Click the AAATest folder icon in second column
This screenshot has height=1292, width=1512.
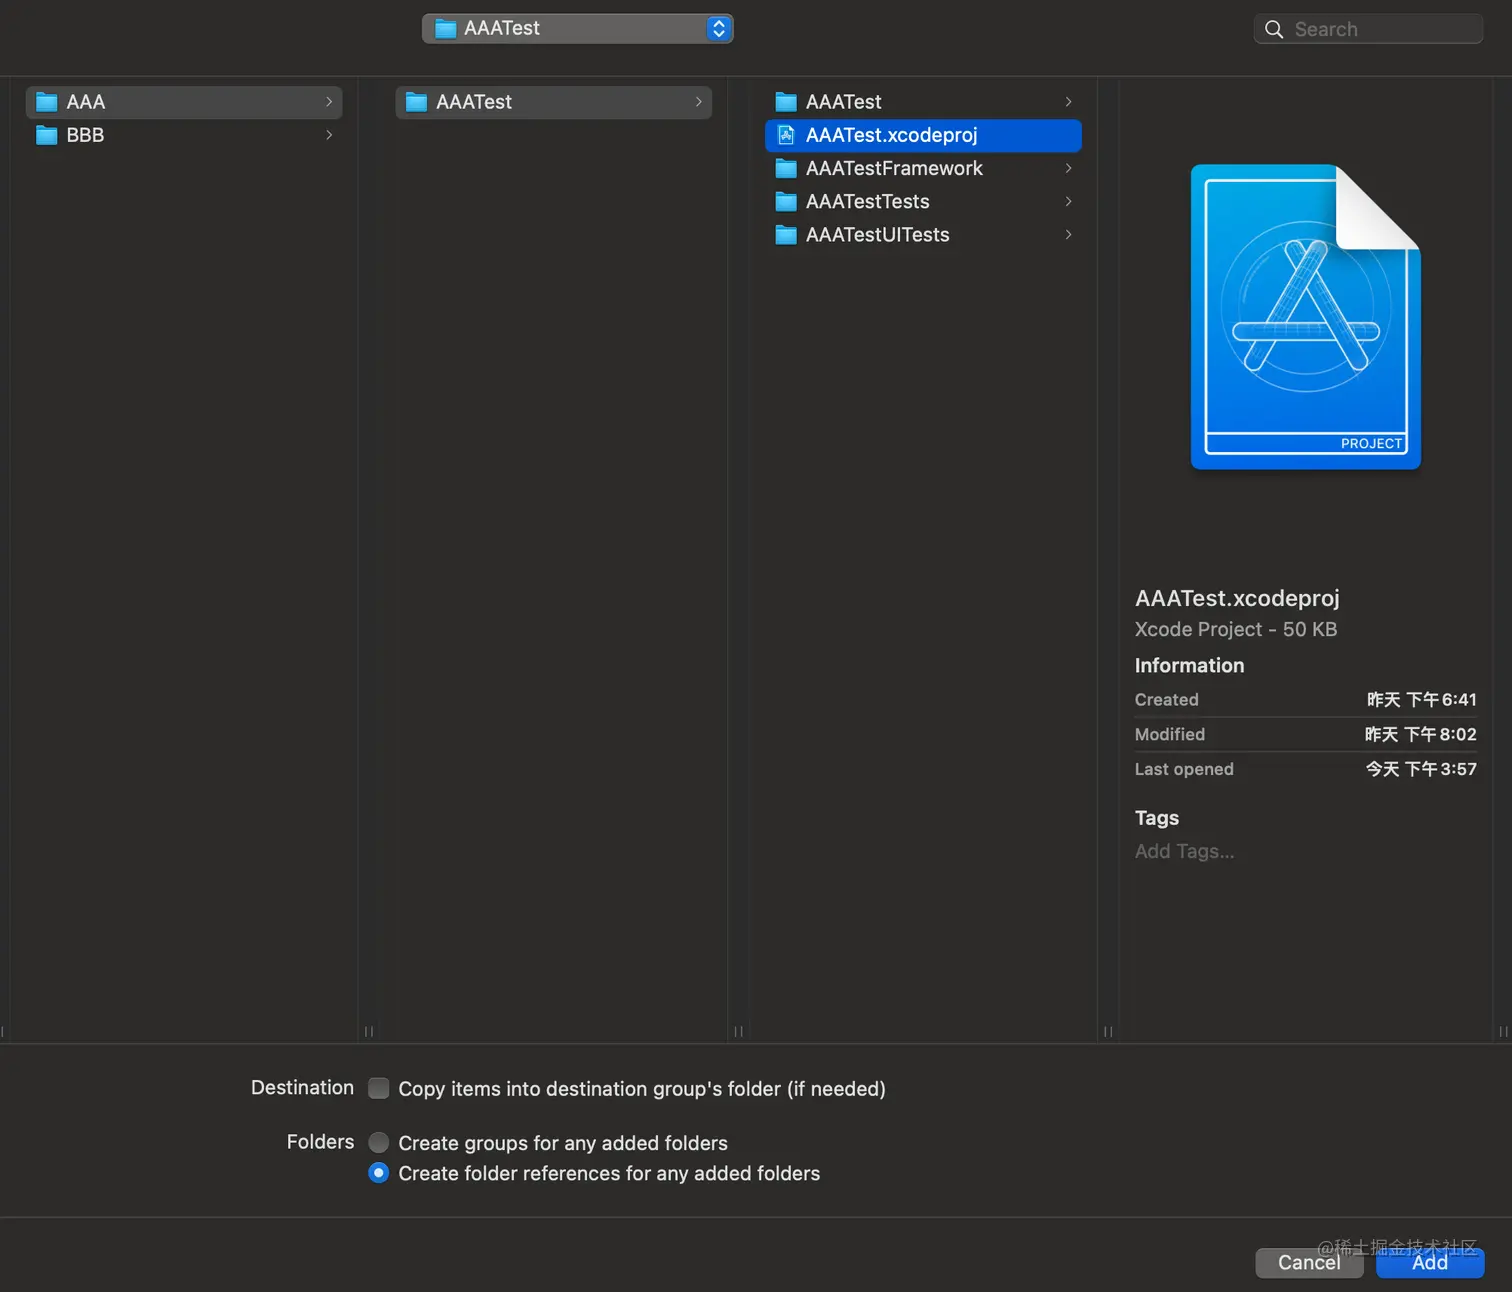(x=416, y=102)
